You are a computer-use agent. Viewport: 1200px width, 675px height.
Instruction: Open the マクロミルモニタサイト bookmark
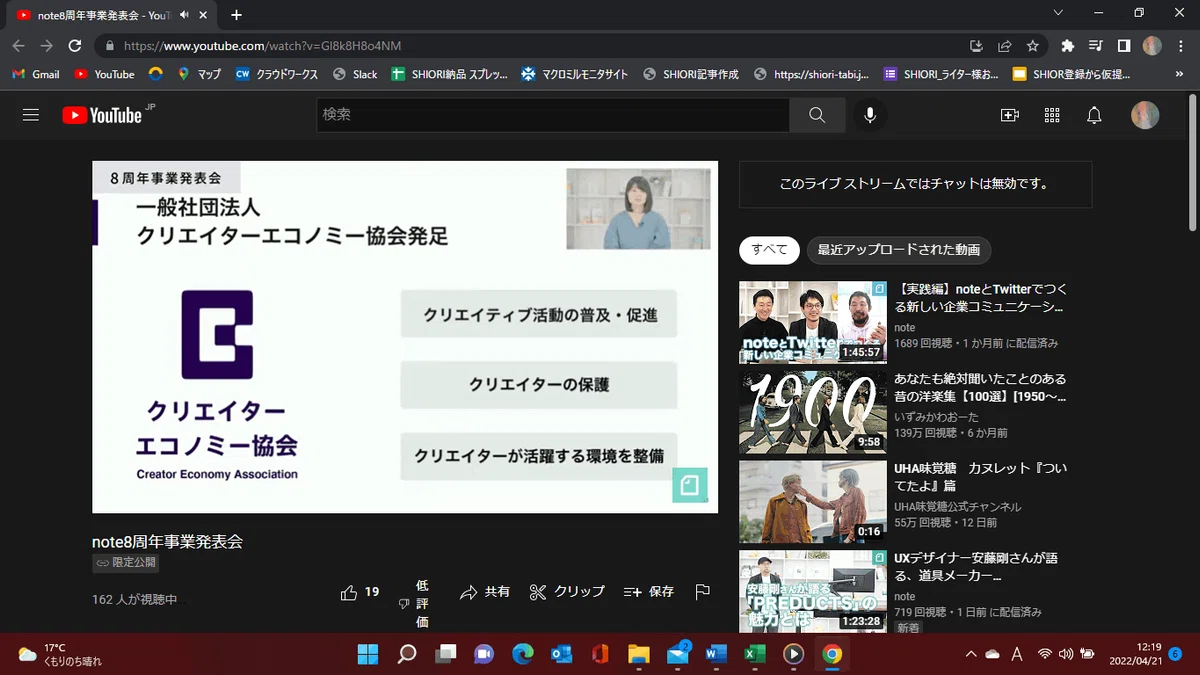[x=575, y=74]
